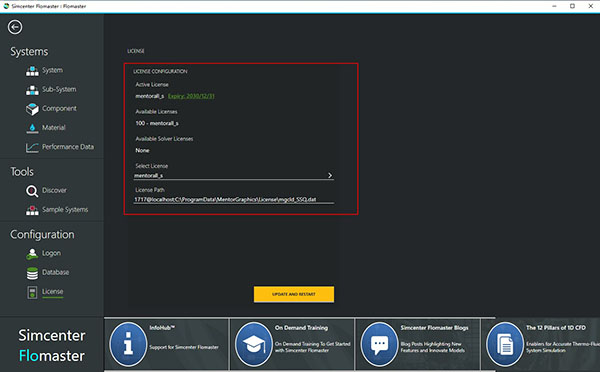This screenshot has height=372, width=600.
Task: Open Blog Posts Highlighting New Features text
Action: pyautogui.click(x=433, y=347)
